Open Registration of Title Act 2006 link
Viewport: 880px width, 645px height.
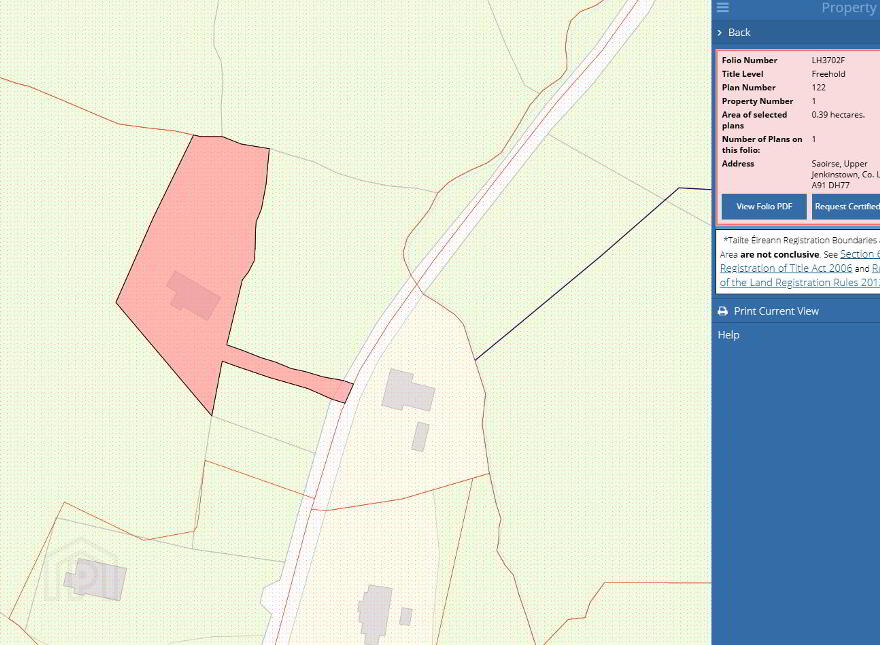(x=786, y=268)
